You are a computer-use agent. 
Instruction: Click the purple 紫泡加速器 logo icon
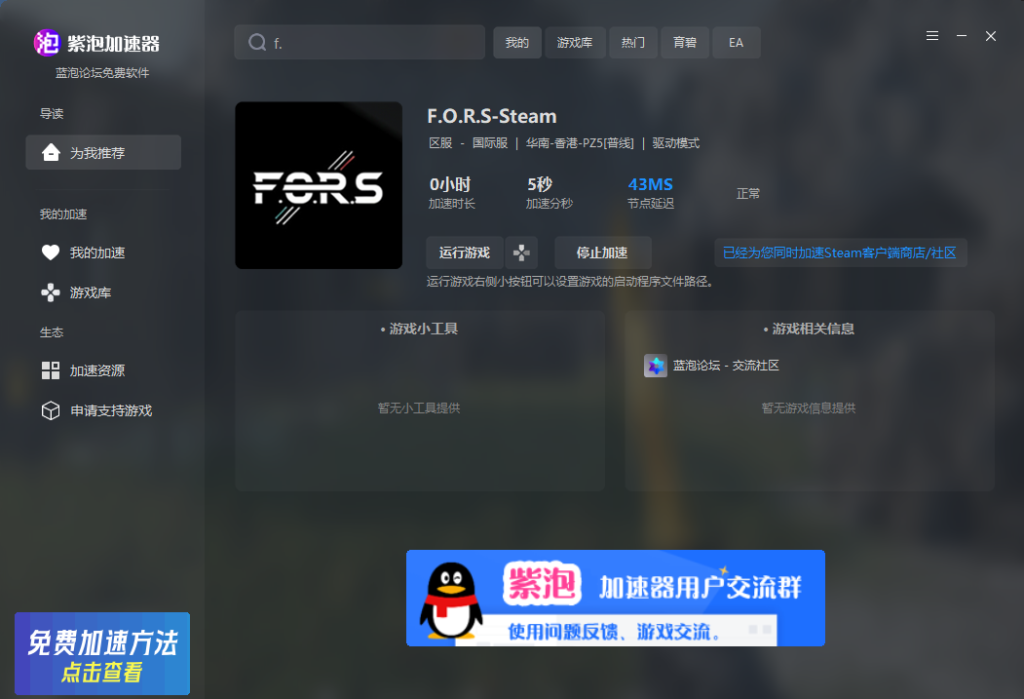point(47,43)
